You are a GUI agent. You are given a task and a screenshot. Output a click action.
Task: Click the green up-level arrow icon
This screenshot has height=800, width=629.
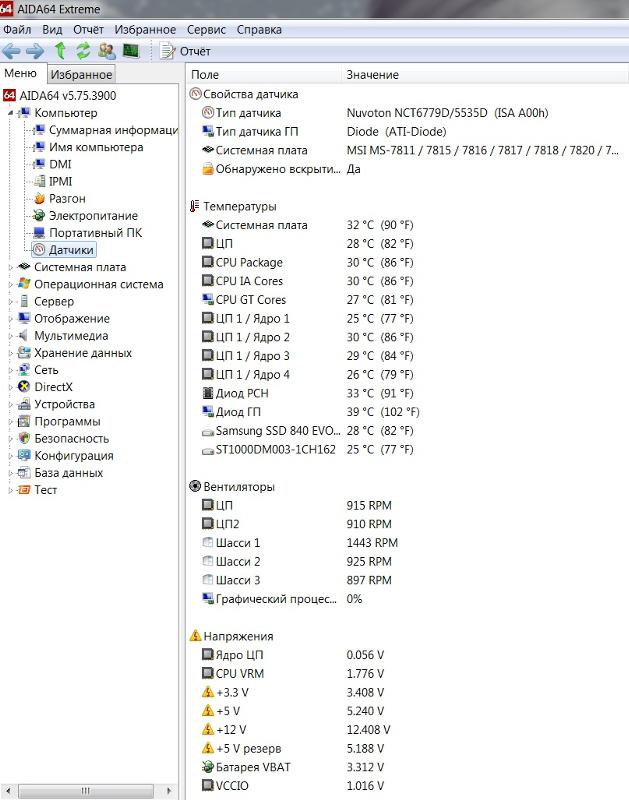click(60, 51)
